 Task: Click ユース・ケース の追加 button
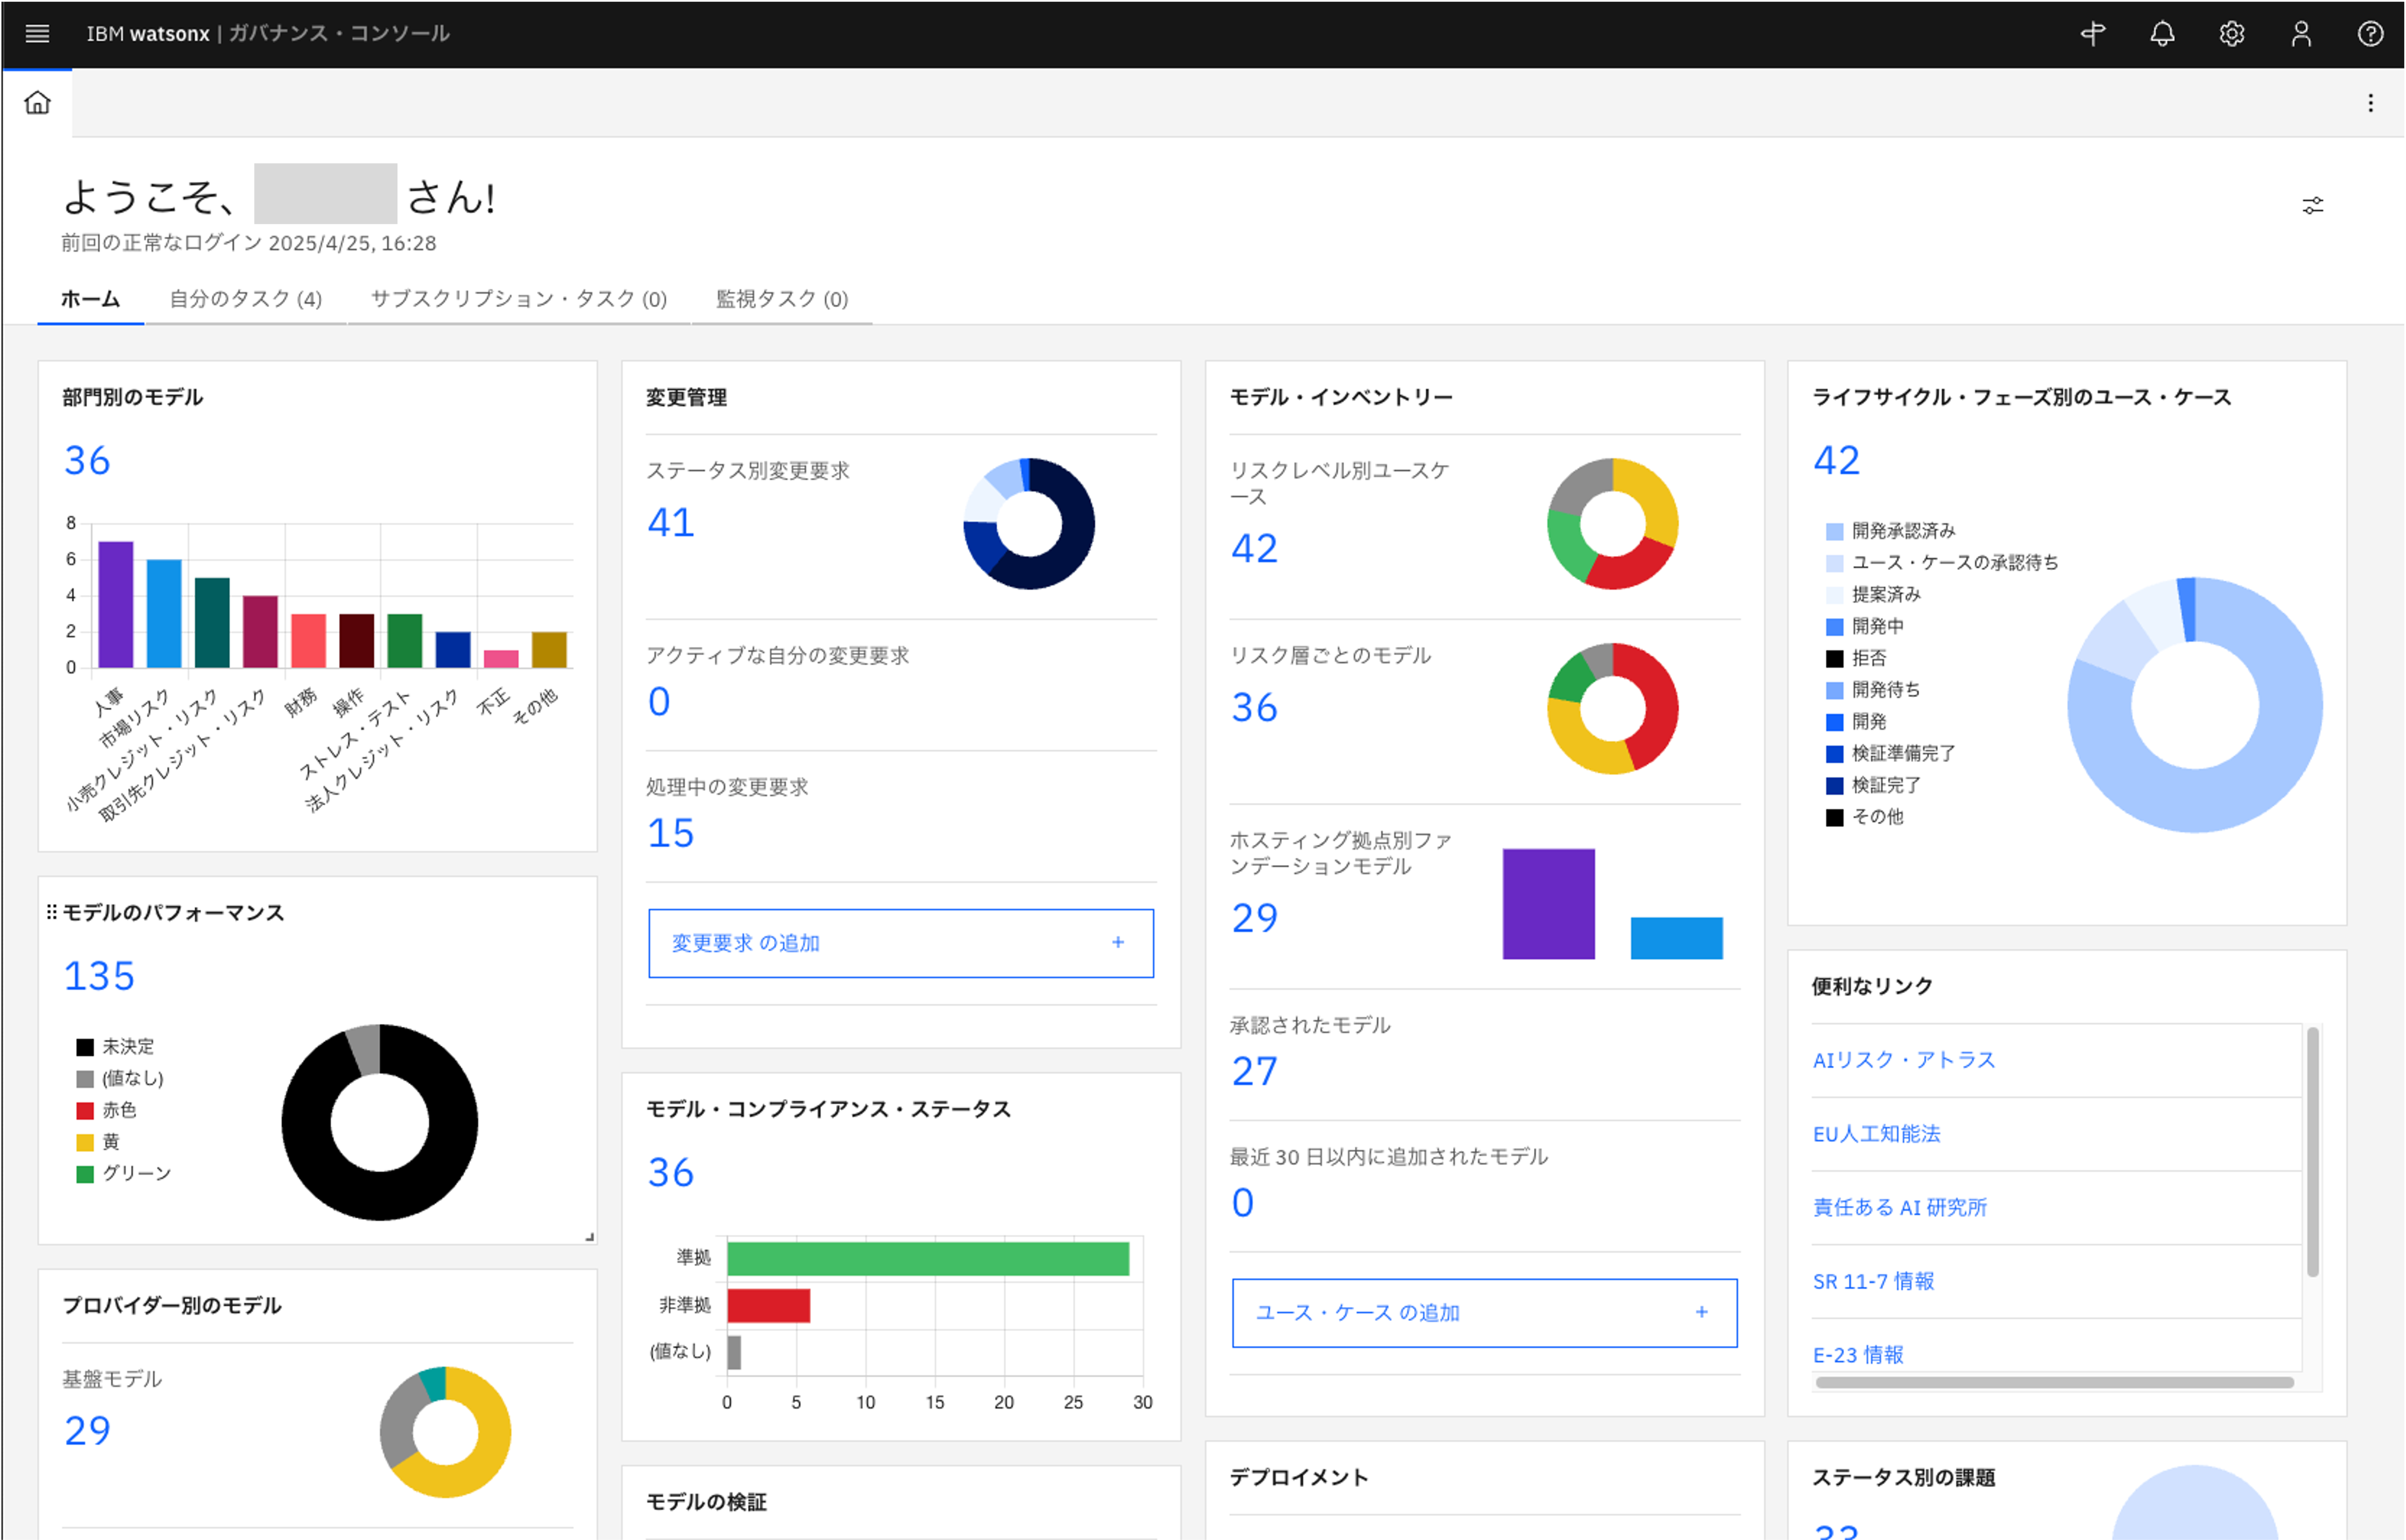tap(1484, 1313)
